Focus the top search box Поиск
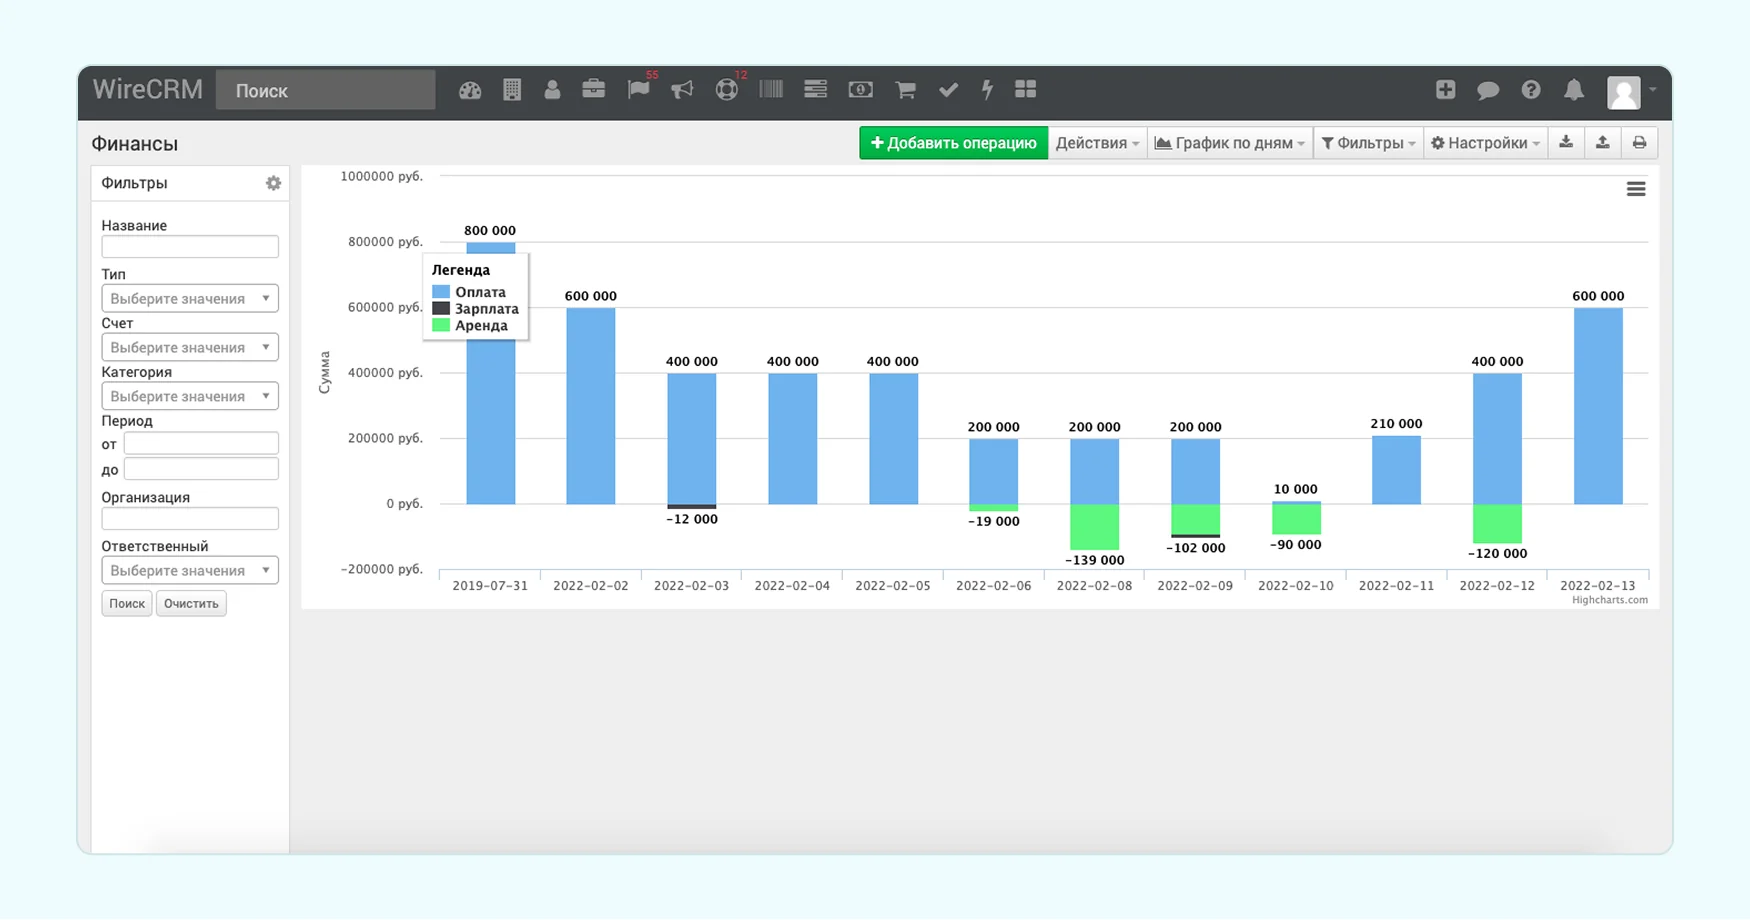 tap(326, 90)
